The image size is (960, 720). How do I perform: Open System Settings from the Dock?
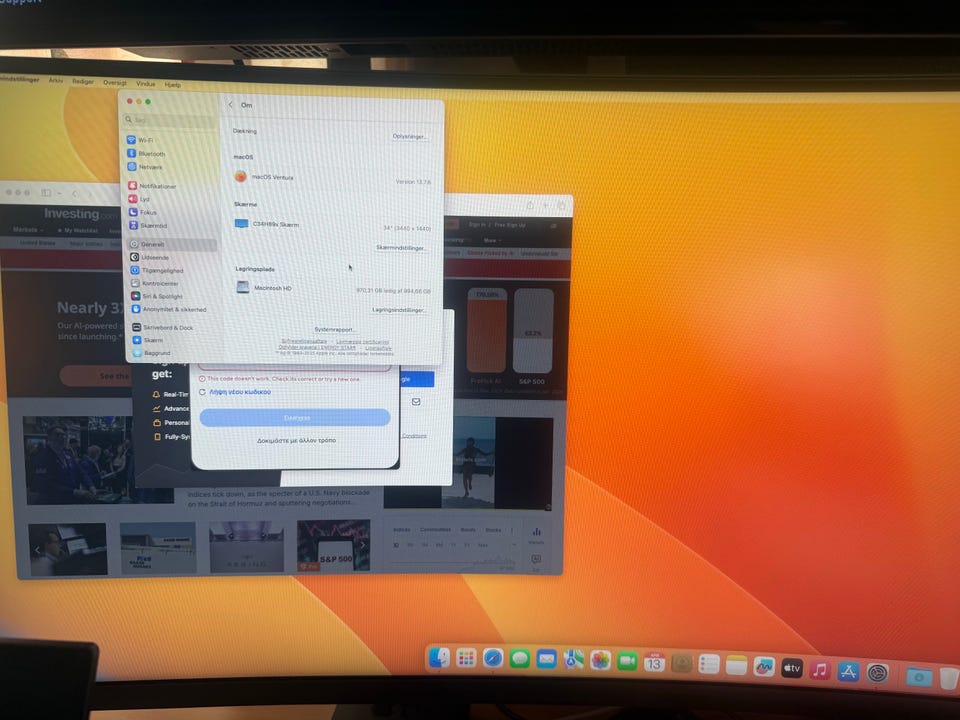coord(877,673)
